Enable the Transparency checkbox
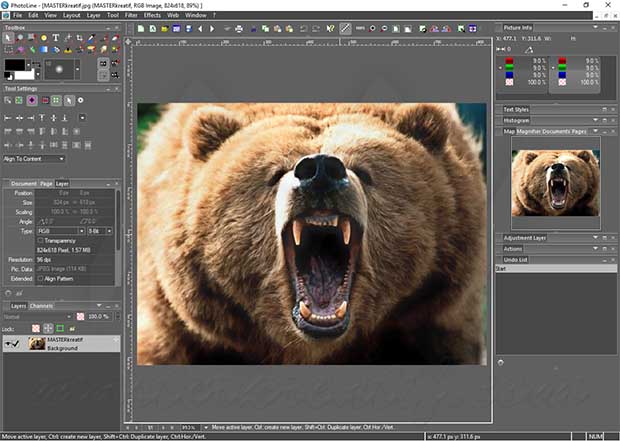The image size is (620, 441). [x=40, y=240]
